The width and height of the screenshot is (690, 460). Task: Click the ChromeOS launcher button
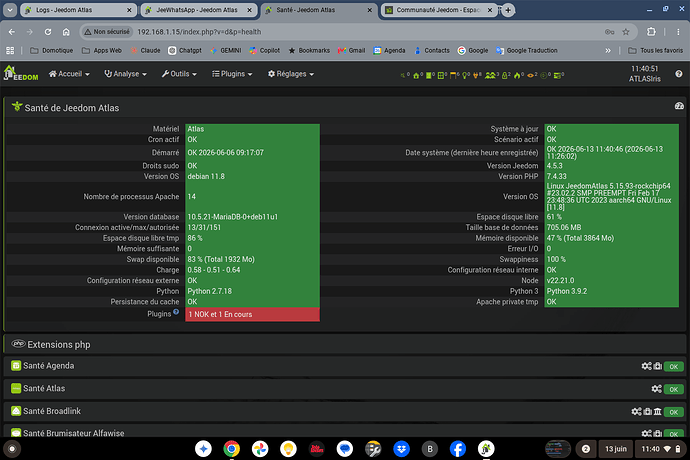point(12,449)
